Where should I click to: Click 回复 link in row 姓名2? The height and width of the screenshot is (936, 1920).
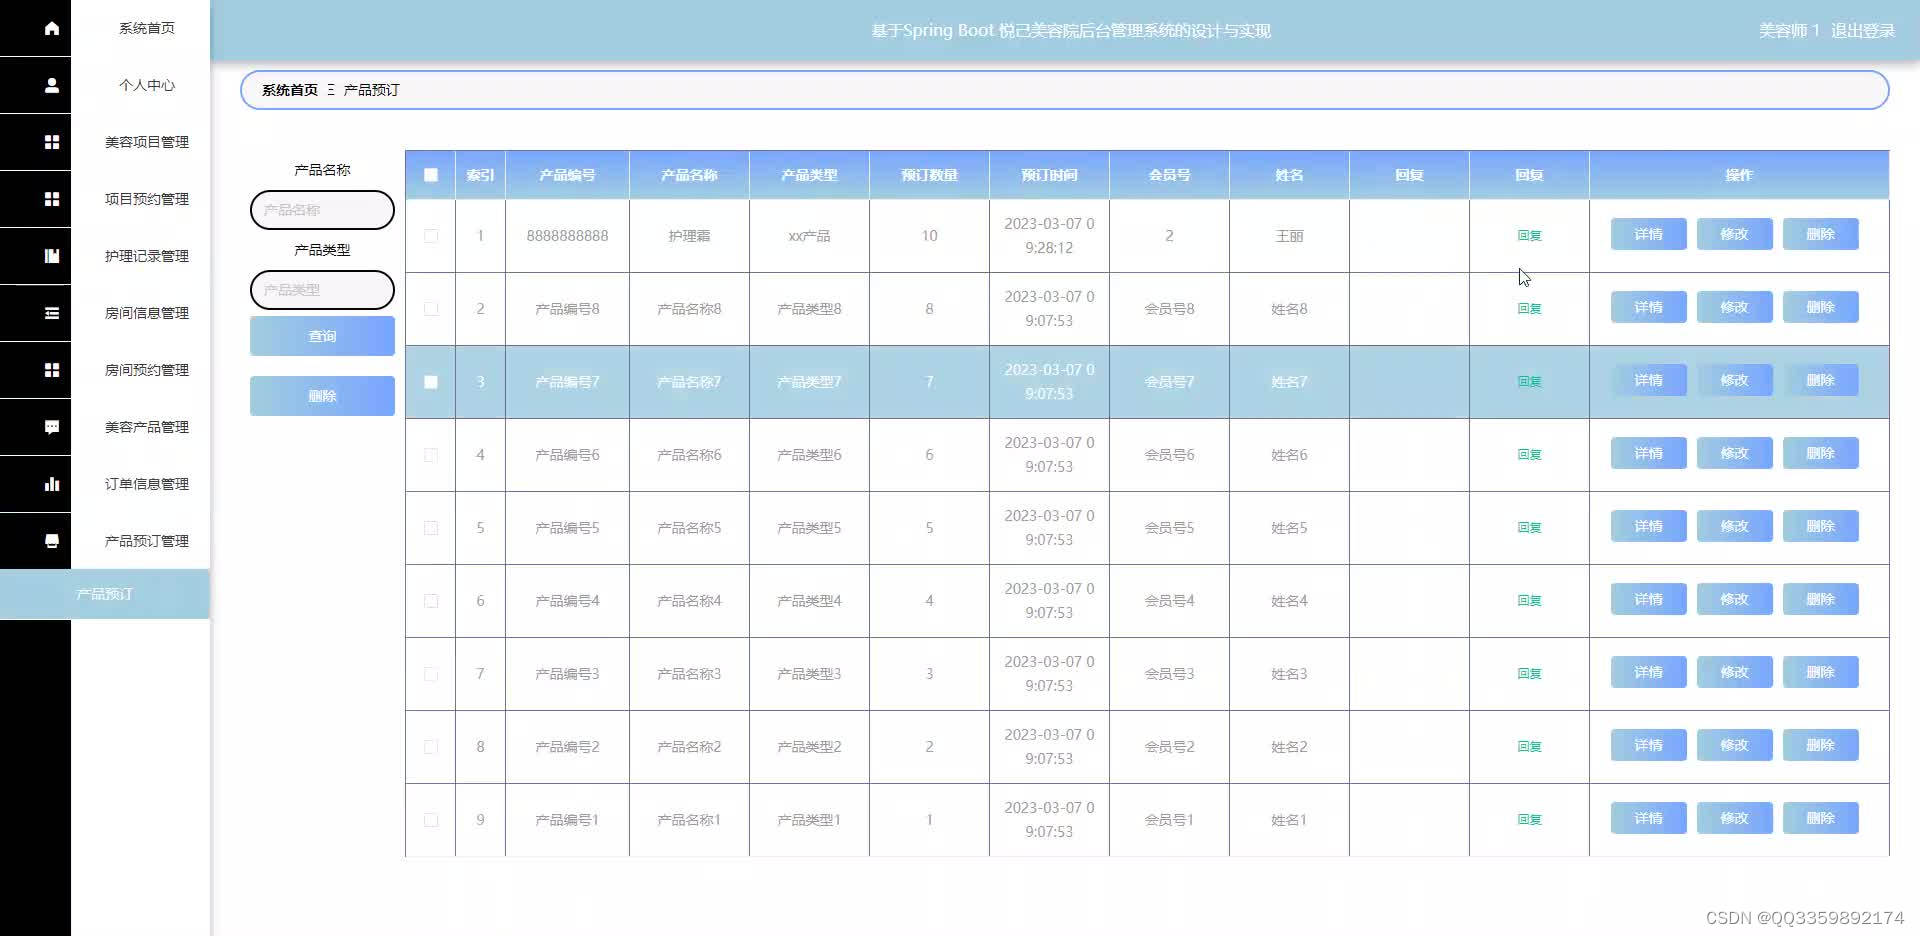pos(1529,747)
